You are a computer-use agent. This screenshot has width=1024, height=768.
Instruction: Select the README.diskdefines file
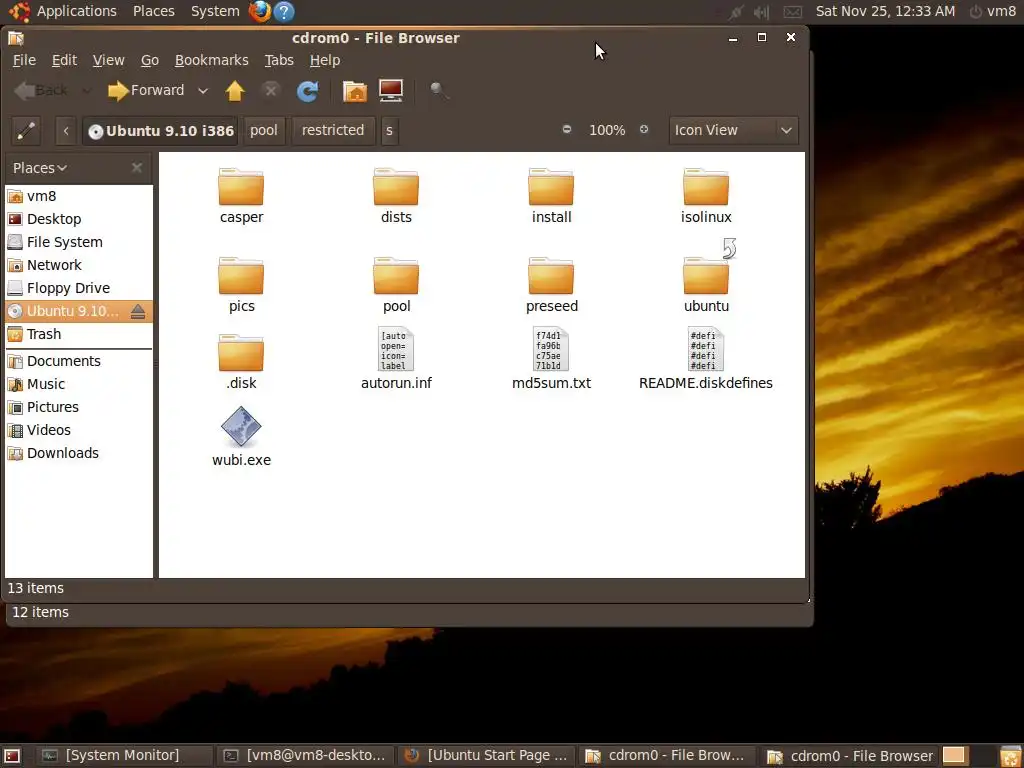pos(706,359)
